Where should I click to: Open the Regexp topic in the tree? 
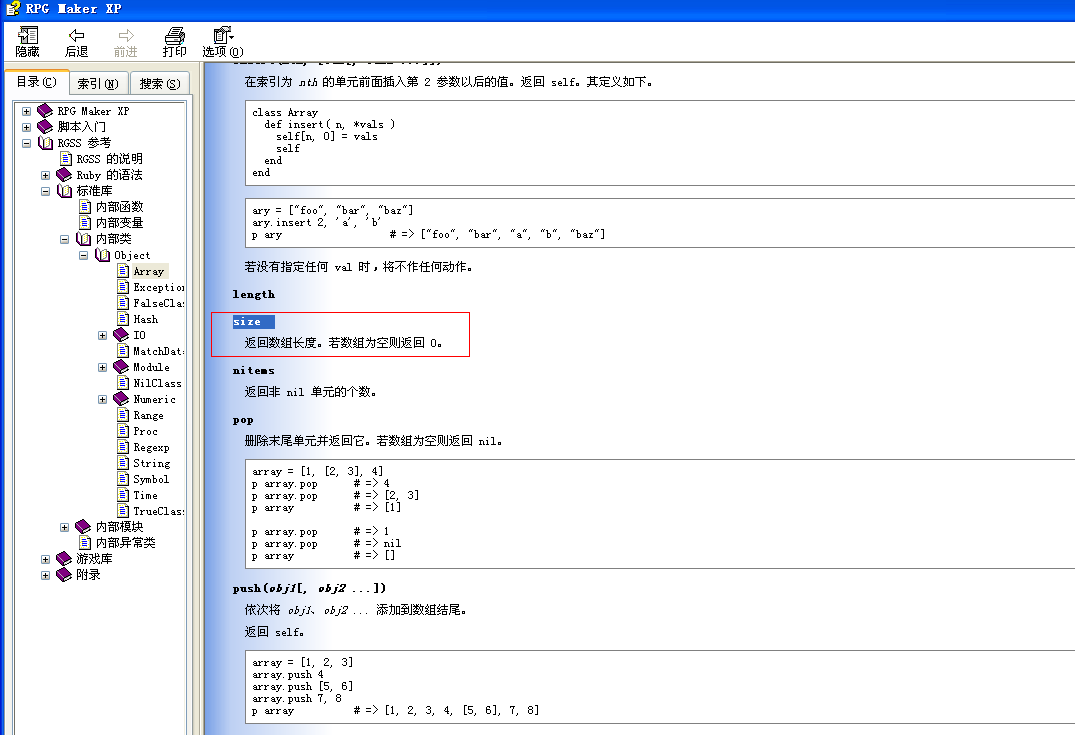[151, 447]
